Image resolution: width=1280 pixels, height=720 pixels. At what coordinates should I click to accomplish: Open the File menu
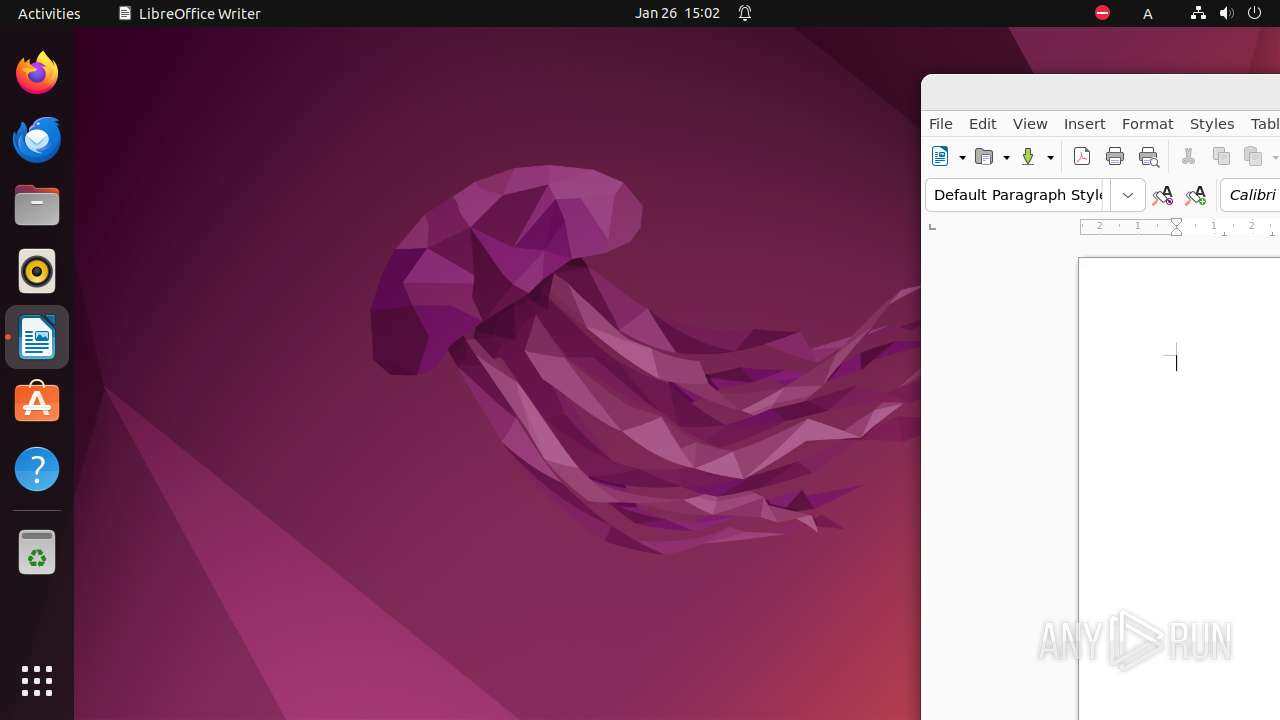941,124
